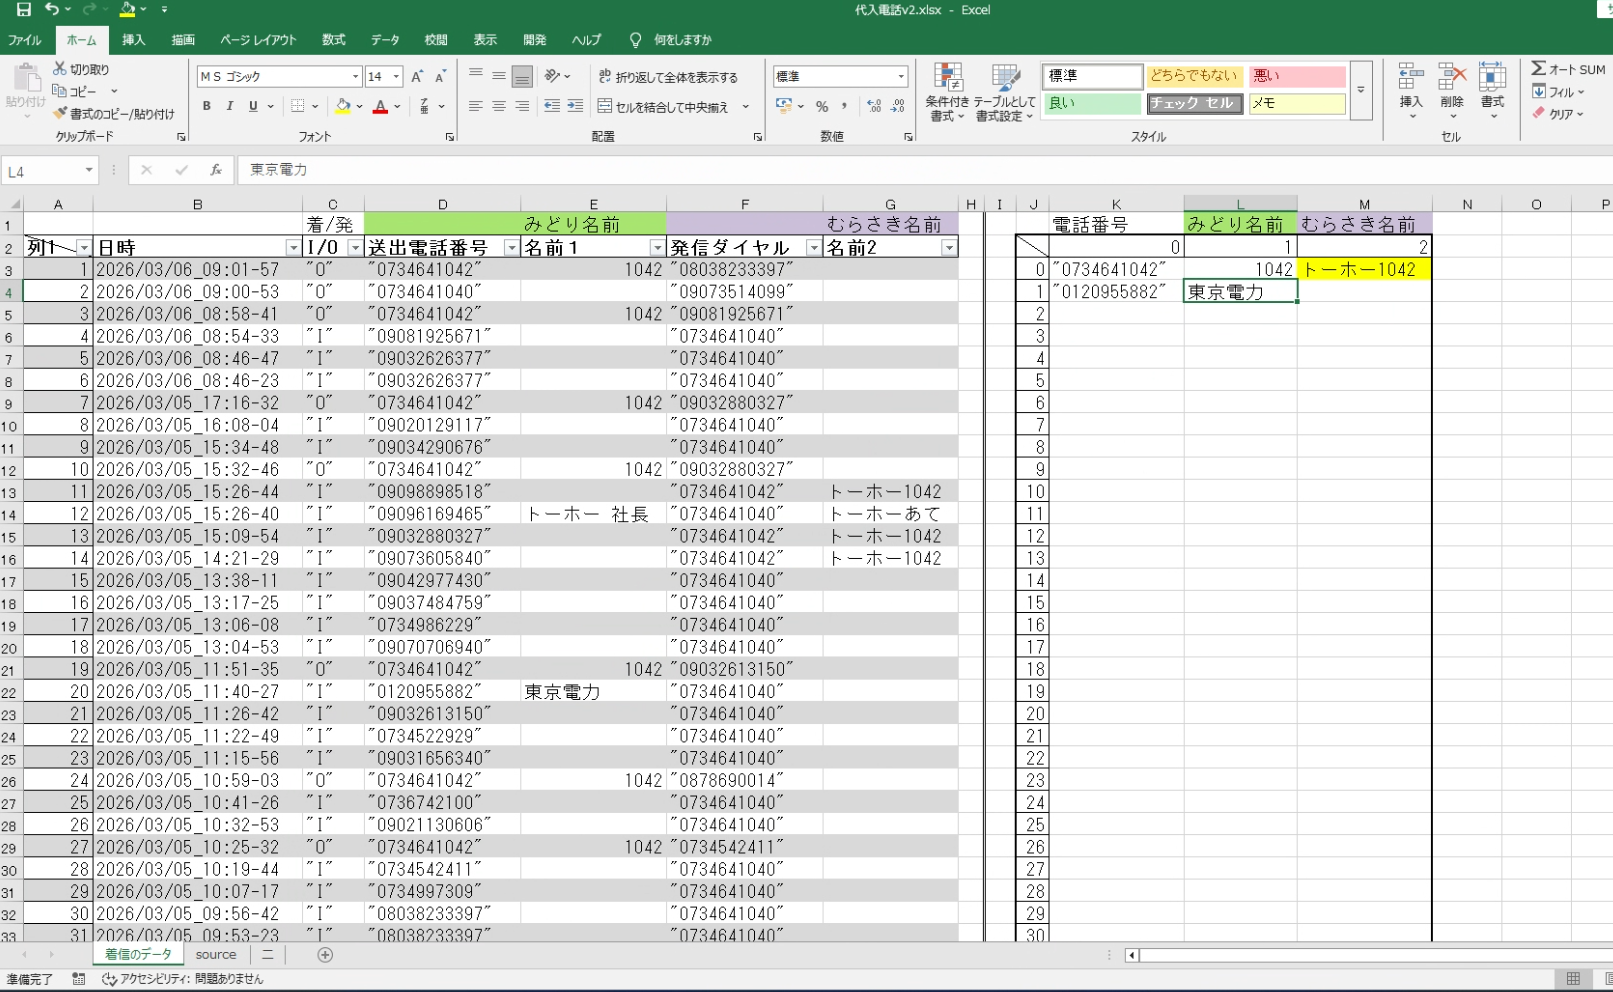The image size is (1613, 992).
Task: Click the format painter brush icon
Action: (x=61, y=114)
